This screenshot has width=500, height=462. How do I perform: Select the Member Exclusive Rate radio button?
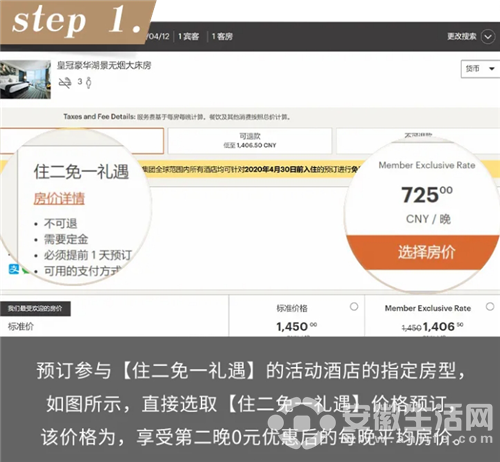490,307
